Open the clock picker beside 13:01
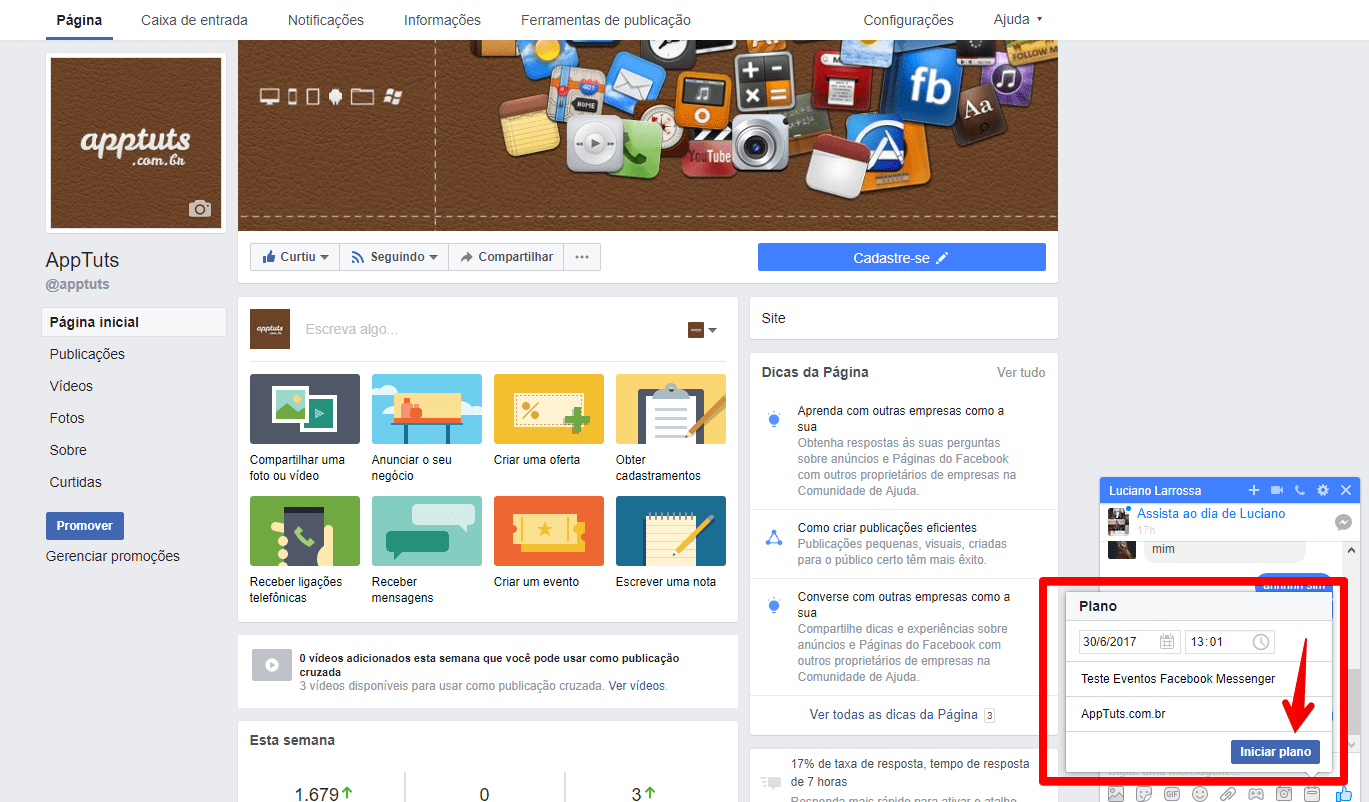 (x=1261, y=642)
